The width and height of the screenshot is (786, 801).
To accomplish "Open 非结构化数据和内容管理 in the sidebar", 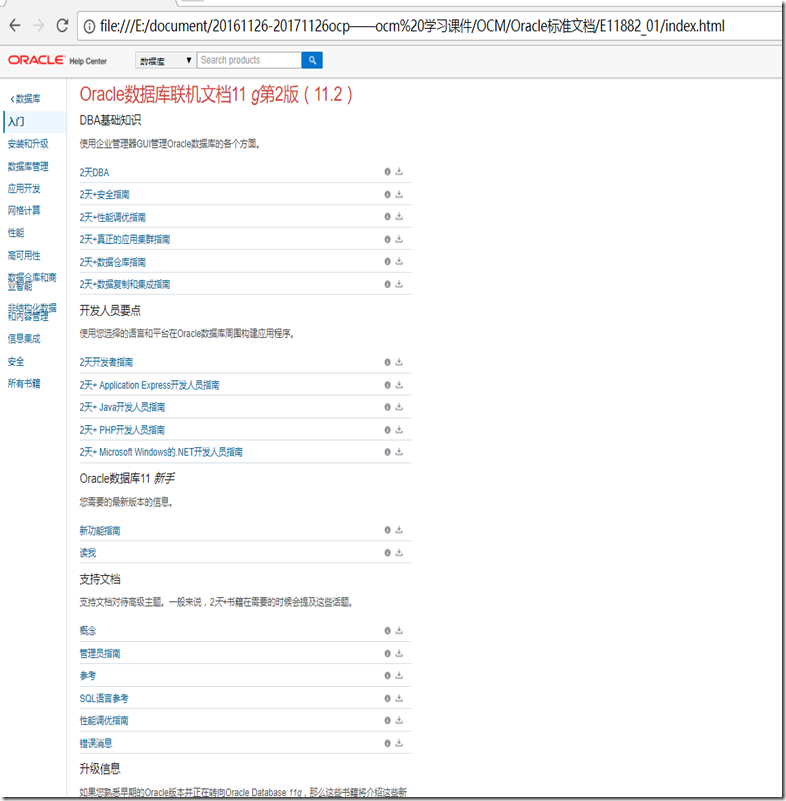I will [32, 312].
